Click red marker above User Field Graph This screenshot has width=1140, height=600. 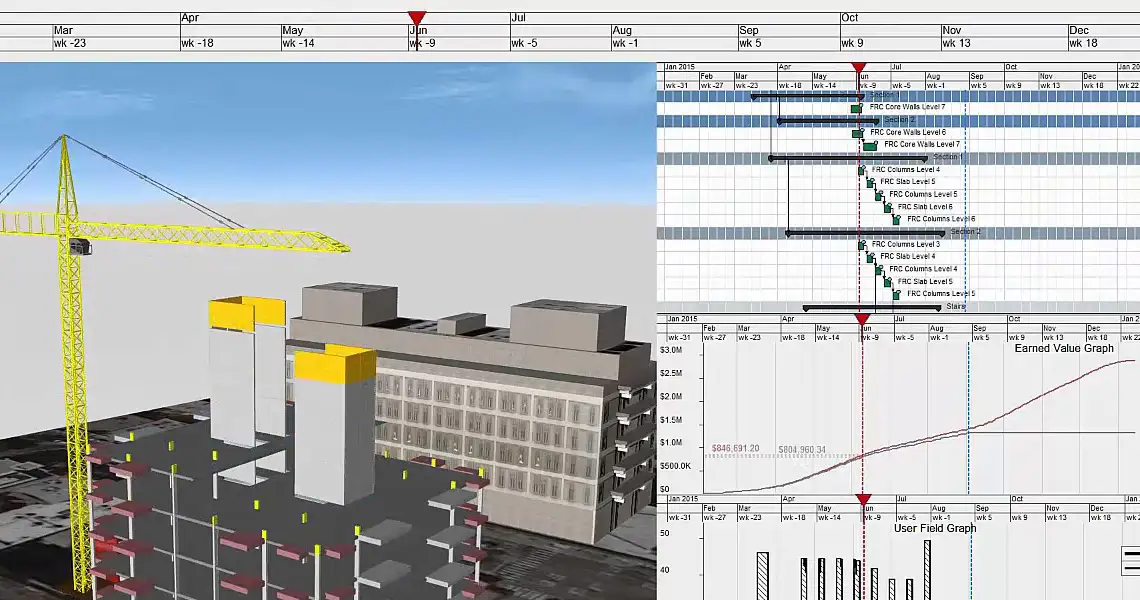coord(863,499)
